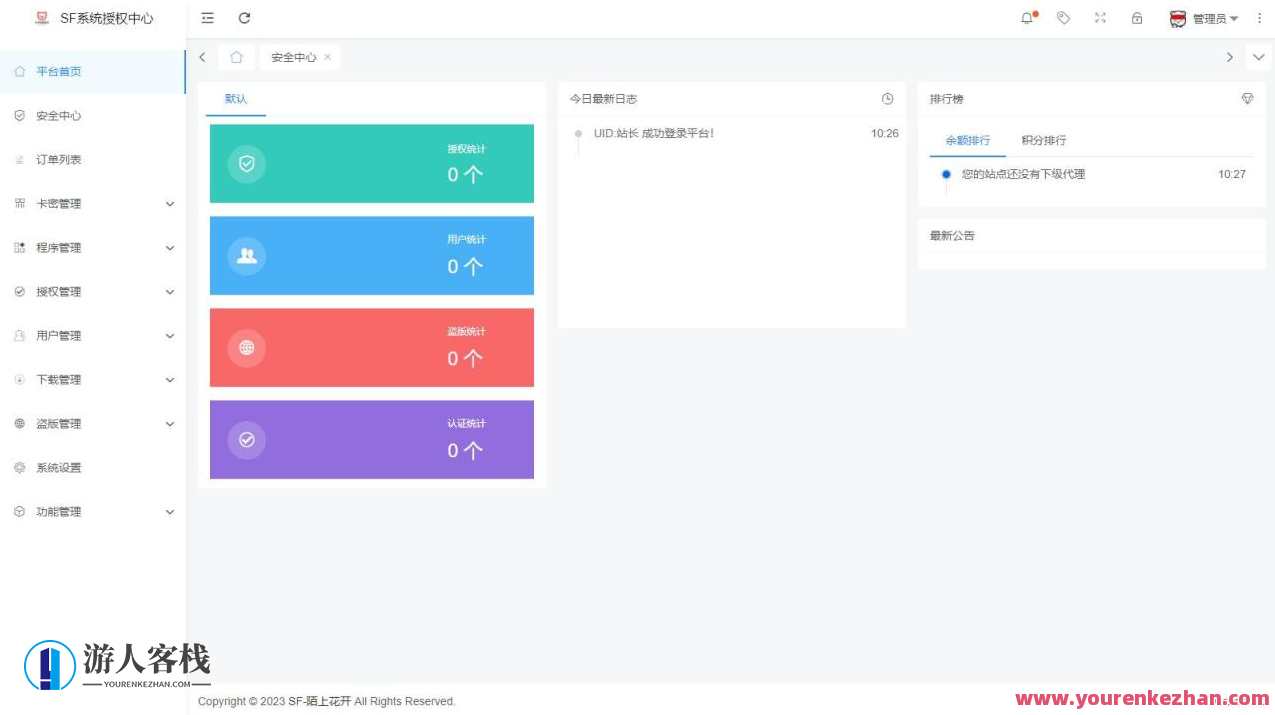Switch to the 积分排行 tab
Screen dimensions: 1275x715
pos(1043,140)
